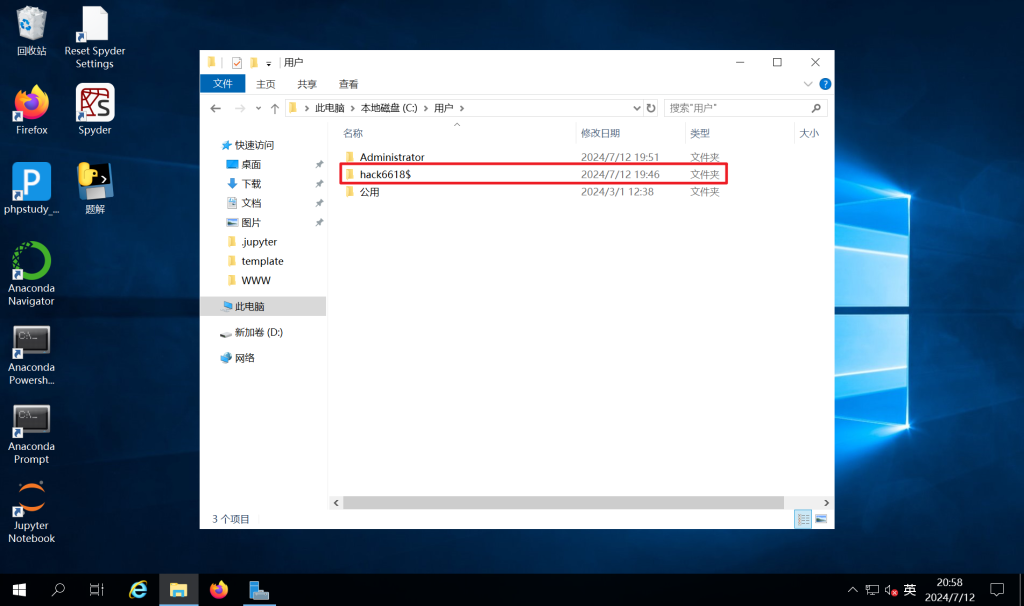Switch to details view toggle
1024x606 pixels.
coord(803,519)
